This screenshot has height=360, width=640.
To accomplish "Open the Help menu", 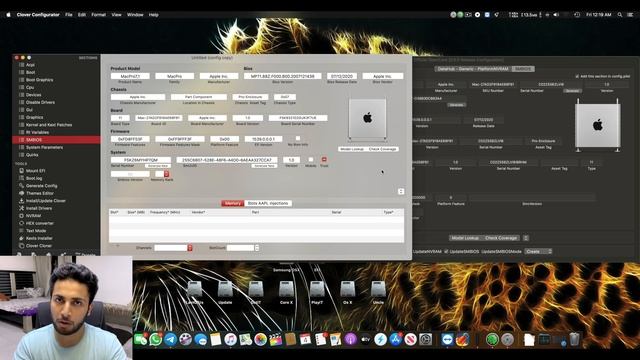I will click(x=153, y=15).
